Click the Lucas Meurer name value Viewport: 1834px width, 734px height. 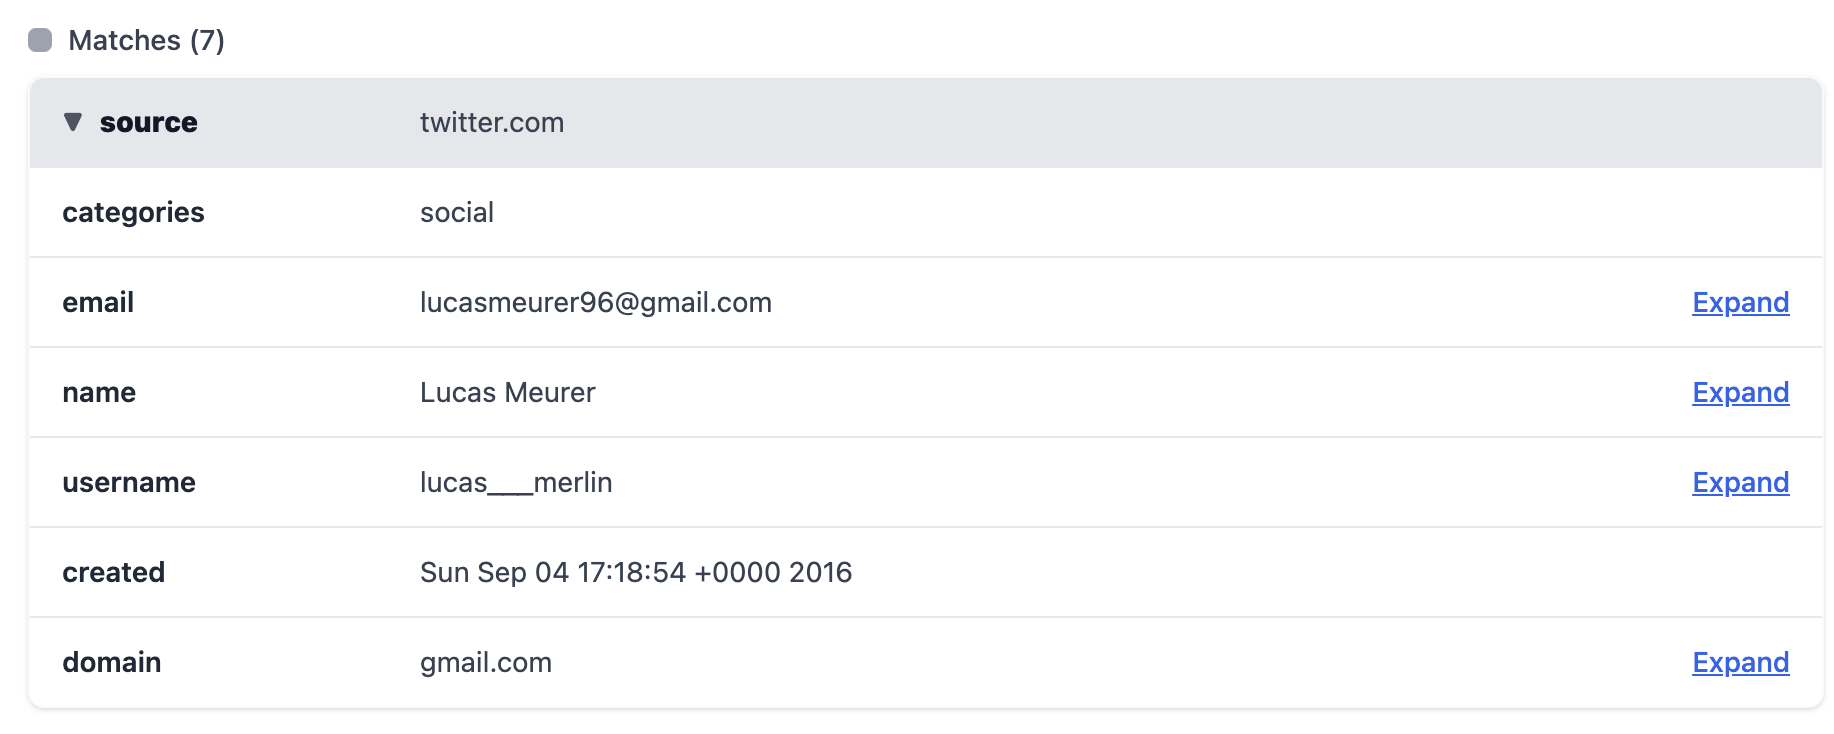508,392
